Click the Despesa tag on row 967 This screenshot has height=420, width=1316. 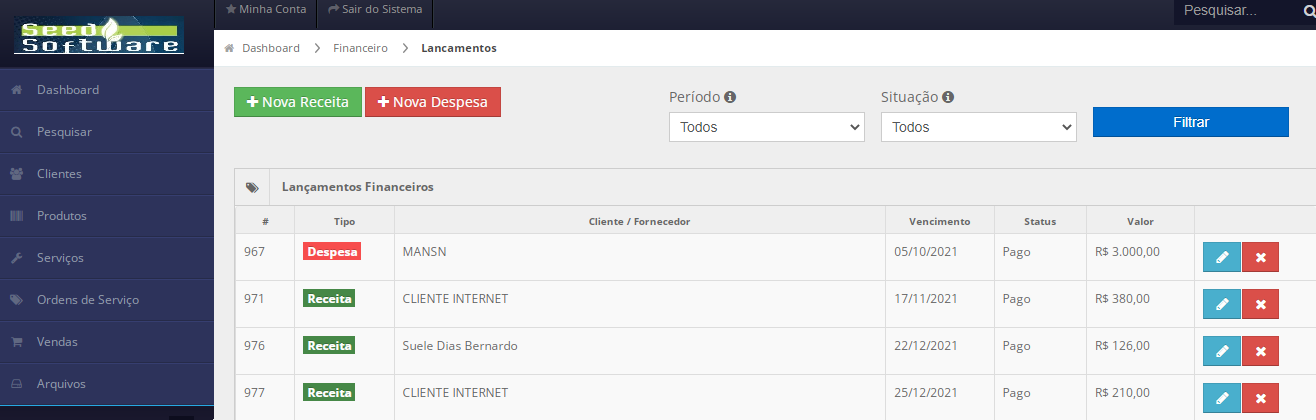click(x=332, y=252)
